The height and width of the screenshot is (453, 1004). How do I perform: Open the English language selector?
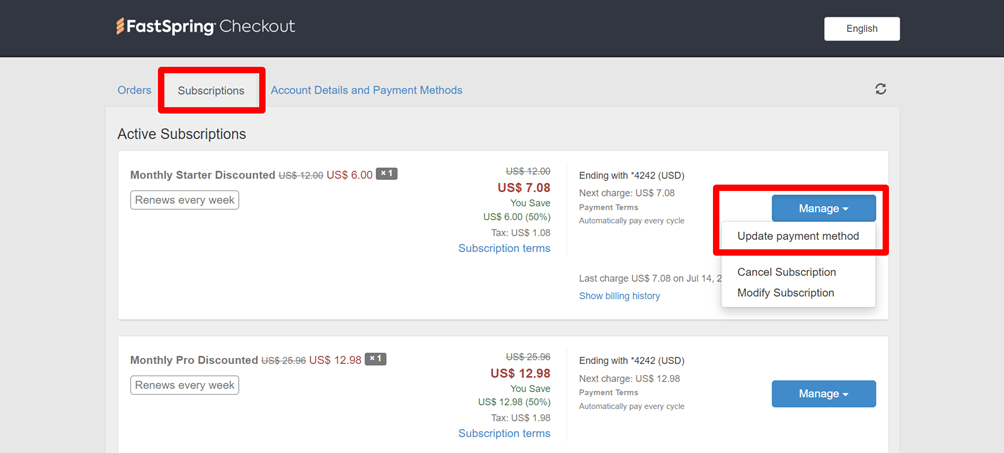(x=862, y=29)
